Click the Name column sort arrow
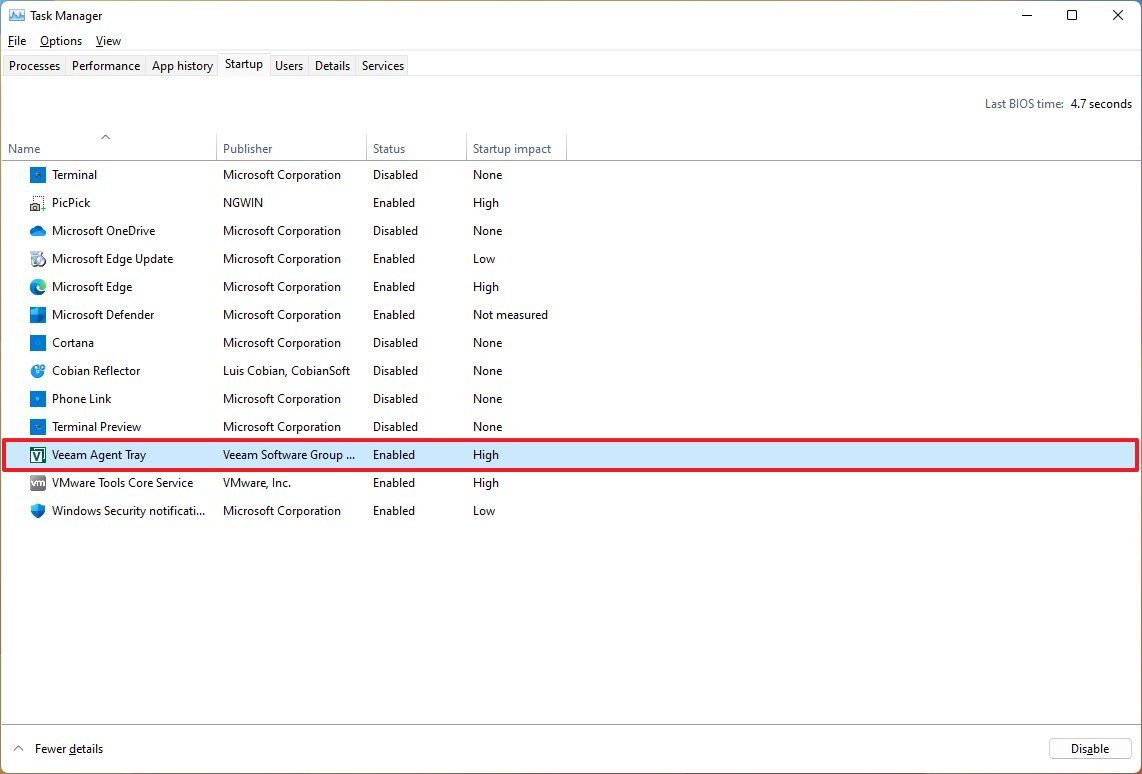1142x774 pixels. tap(105, 137)
